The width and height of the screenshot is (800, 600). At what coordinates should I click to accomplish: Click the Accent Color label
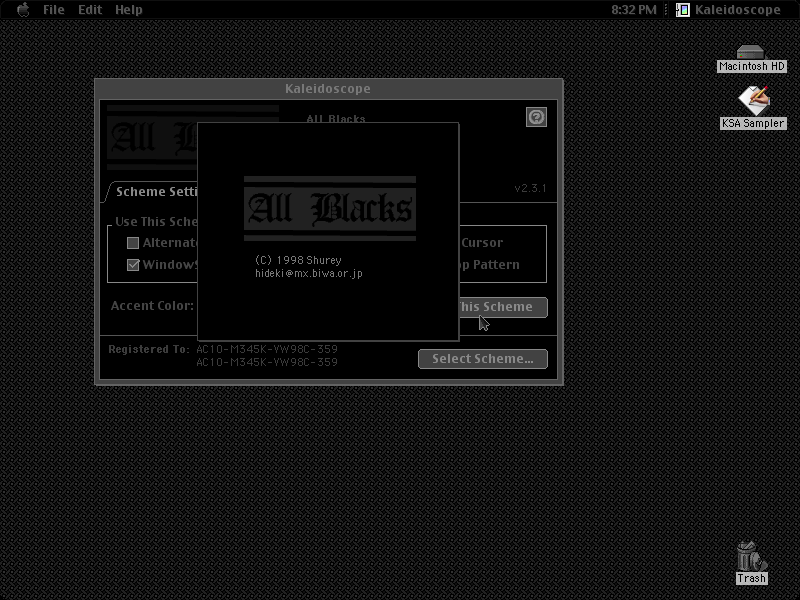(x=152, y=306)
